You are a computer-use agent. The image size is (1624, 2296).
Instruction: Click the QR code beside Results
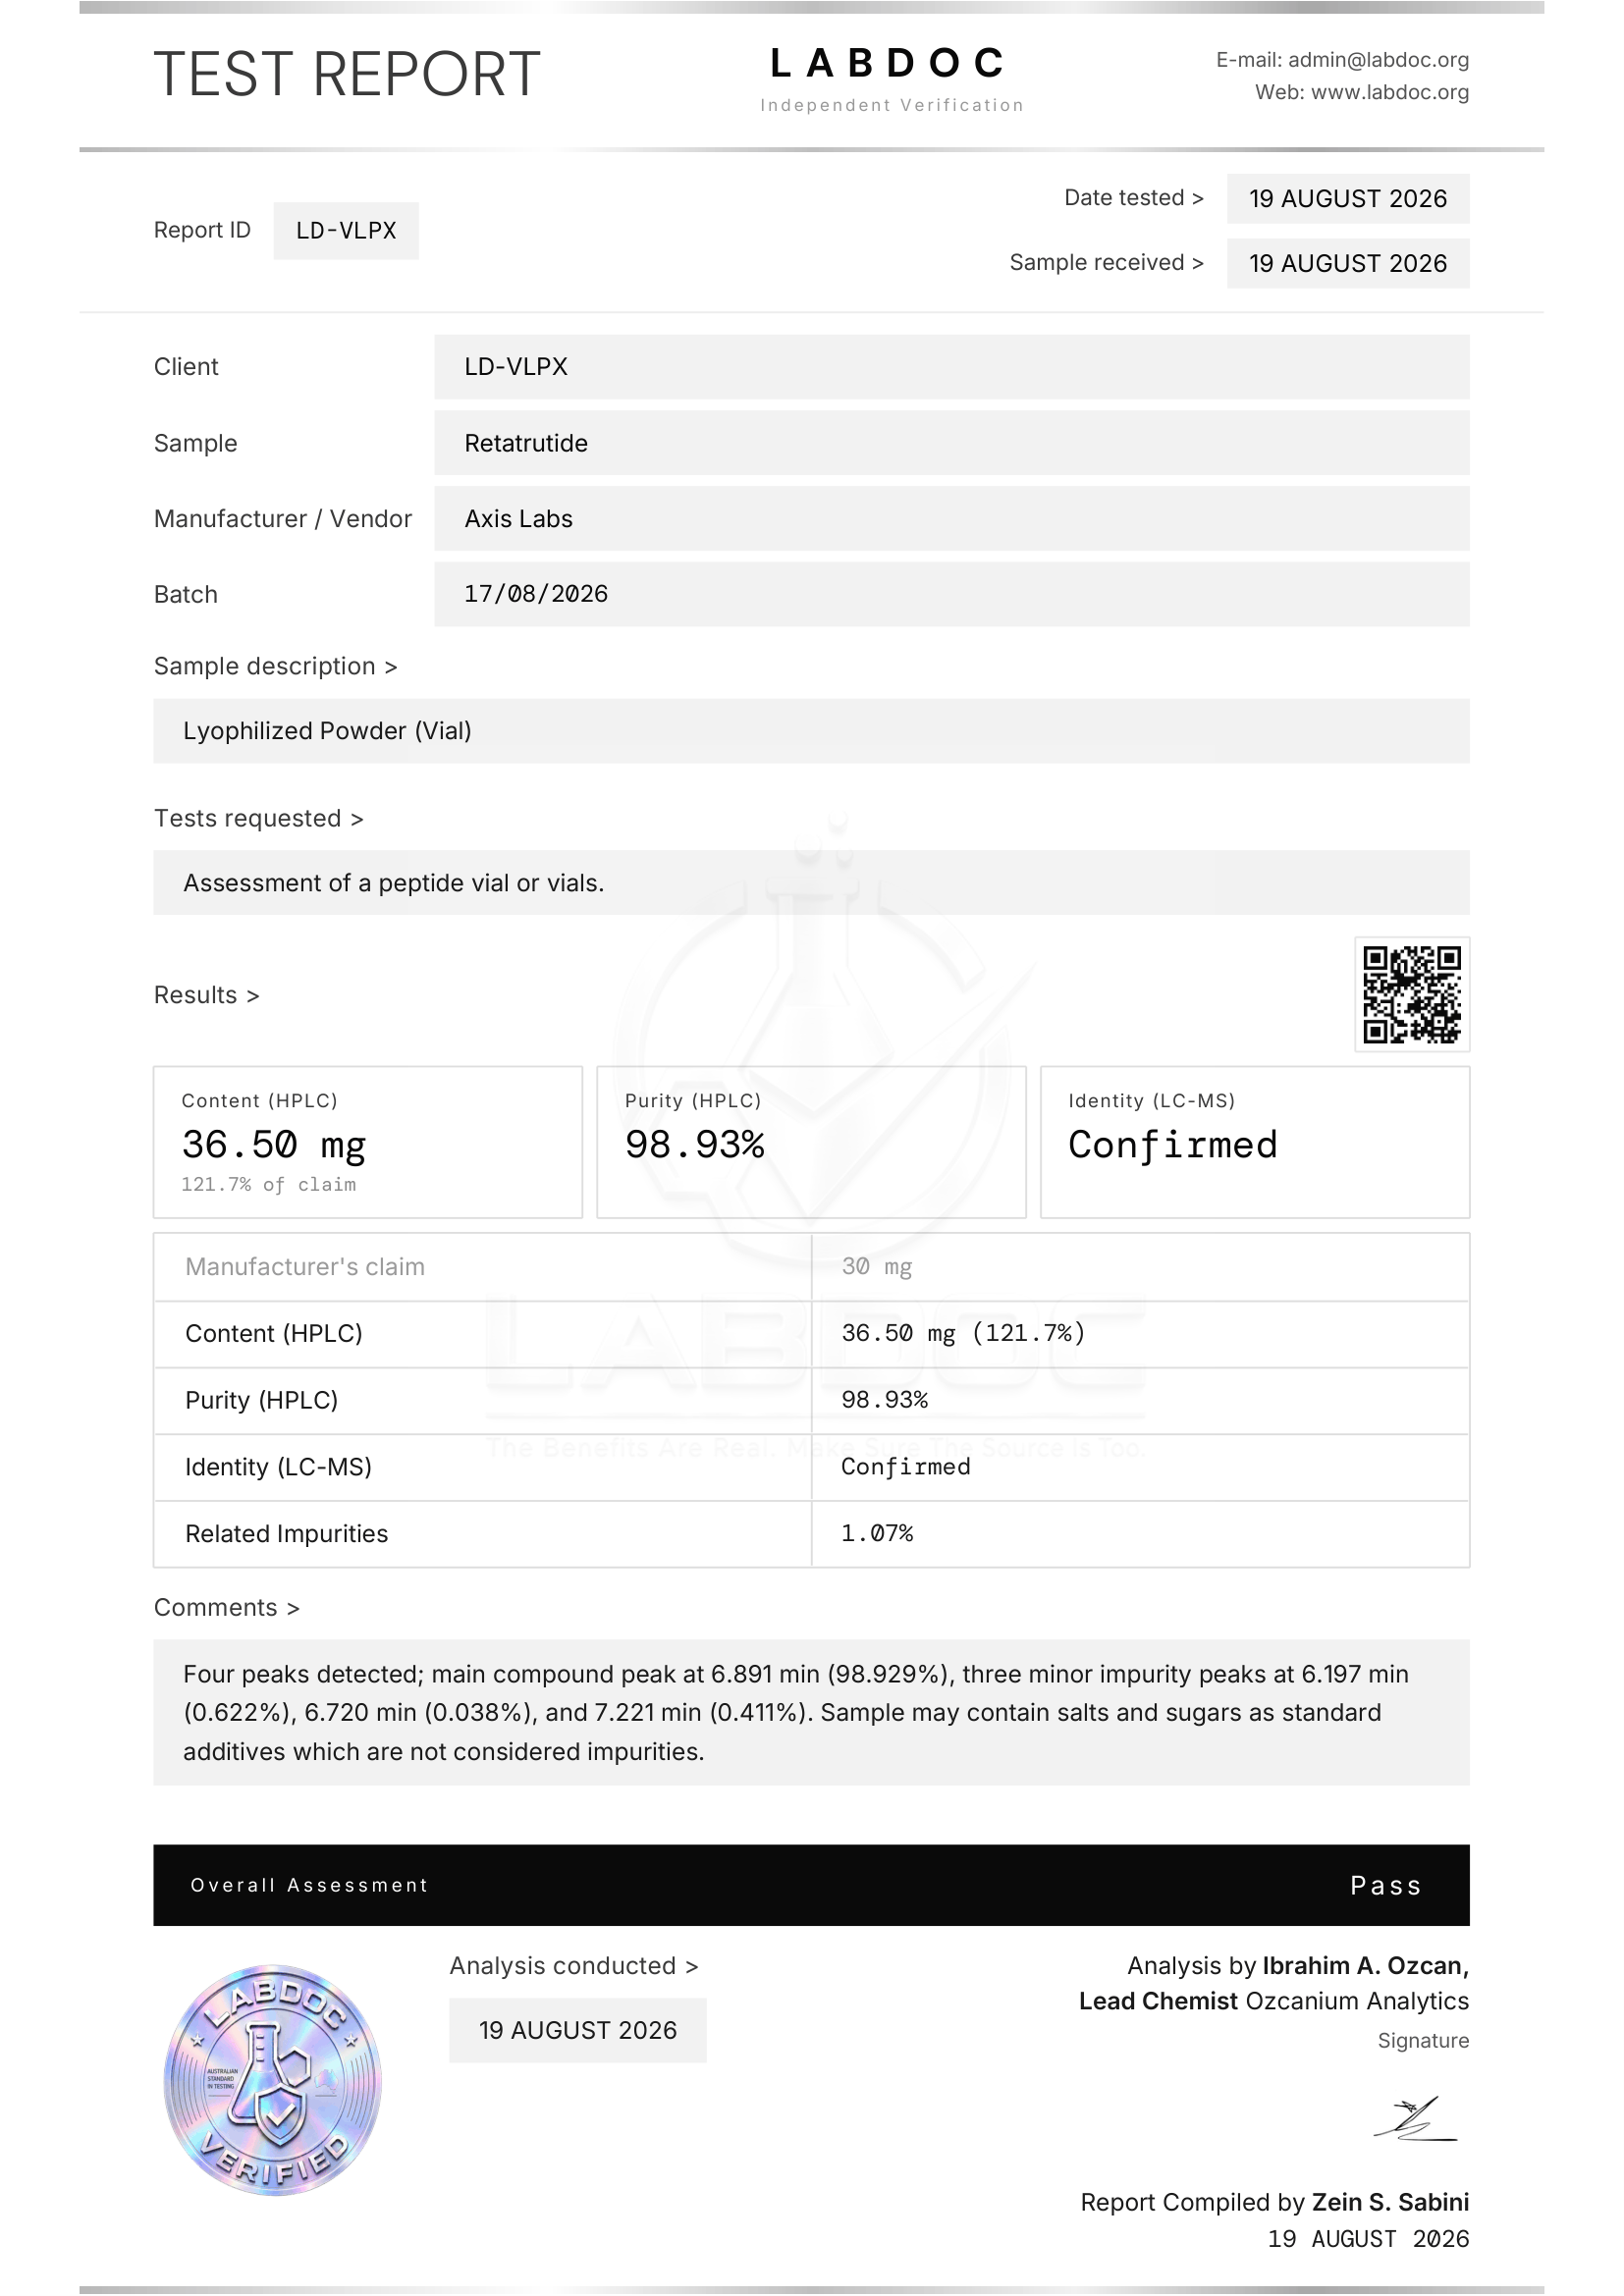[x=1411, y=994]
